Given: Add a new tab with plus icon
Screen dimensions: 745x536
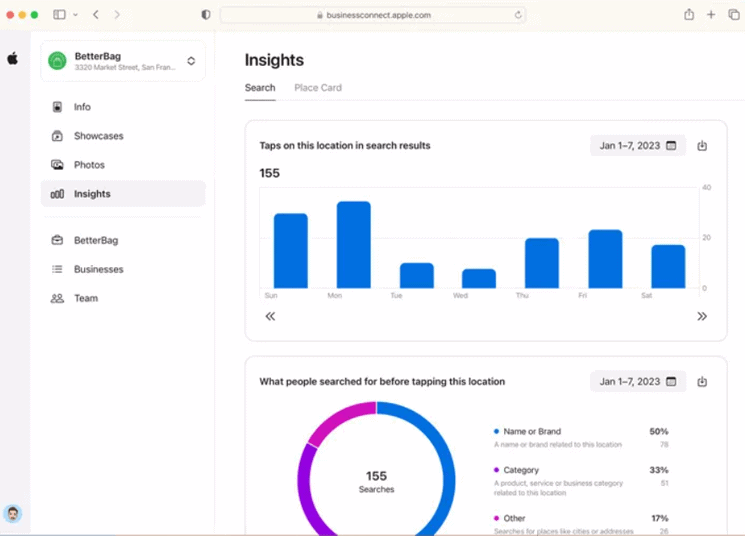Looking at the screenshot, I should click(x=711, y=15).
